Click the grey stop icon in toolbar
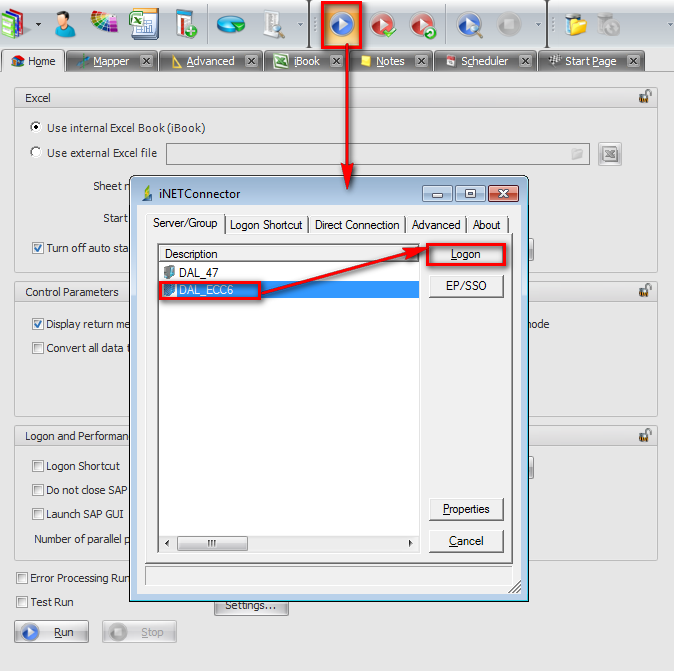The image size is (674, 671). click(509, 25)
